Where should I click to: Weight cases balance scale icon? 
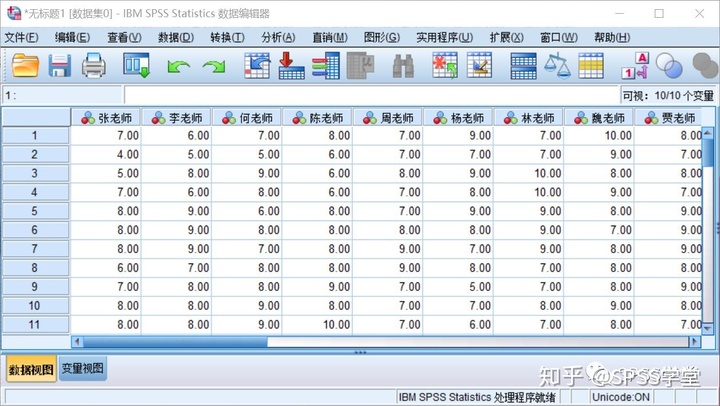tap(557, 65)
